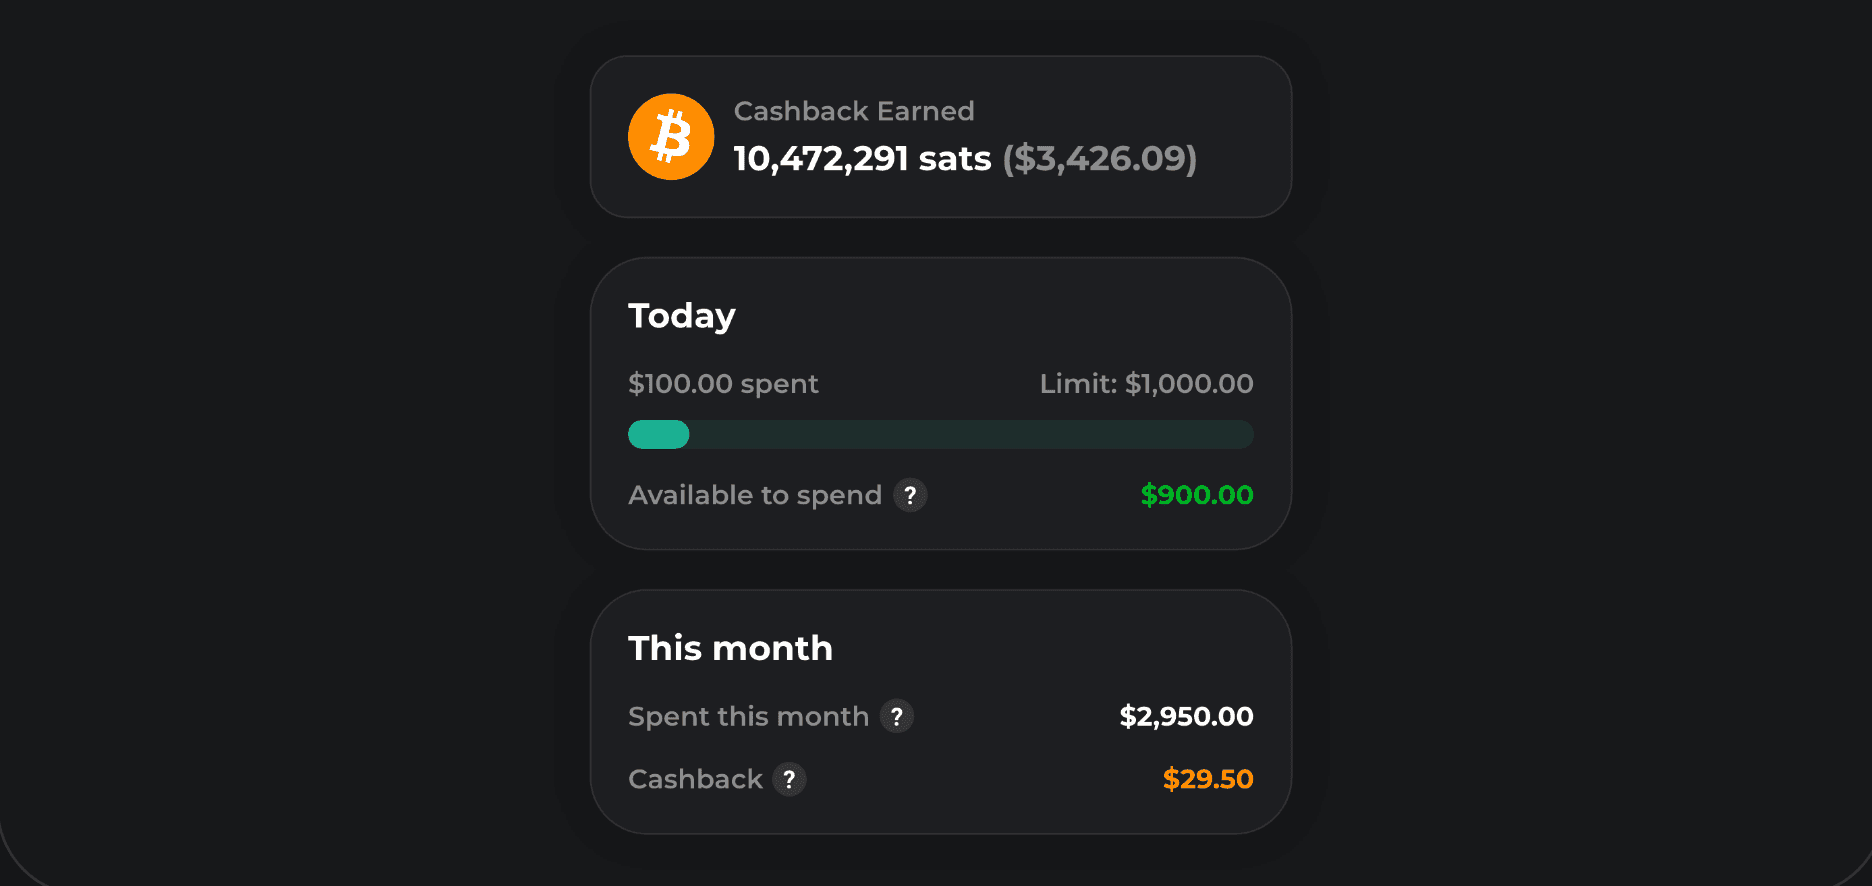Click the Available to spend label

pyautogui.click(x=756, y=495)
